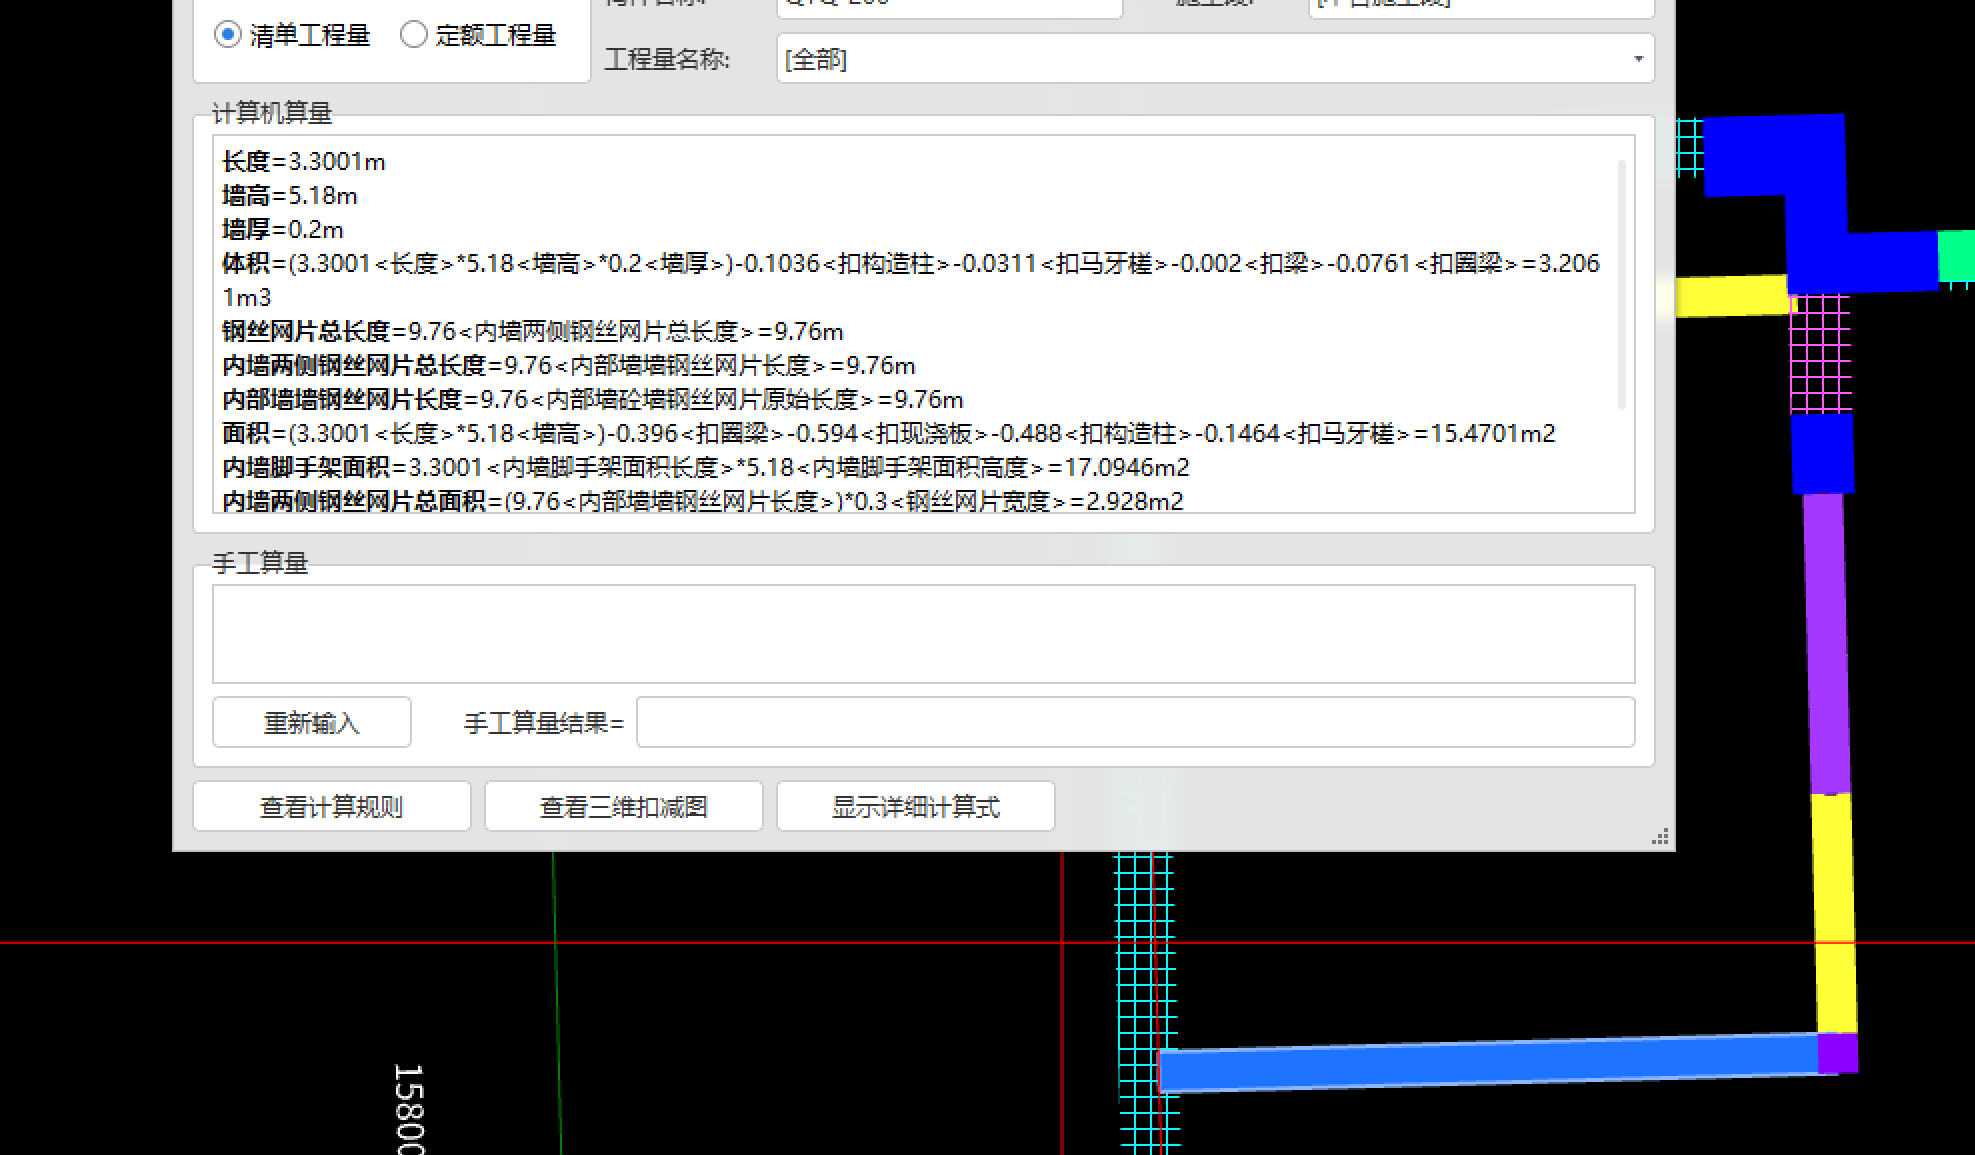Image resolution: width=1975 pixels, height=1155 pixels.
Task: Click the 重新输入 button
Action: point(312,722)
